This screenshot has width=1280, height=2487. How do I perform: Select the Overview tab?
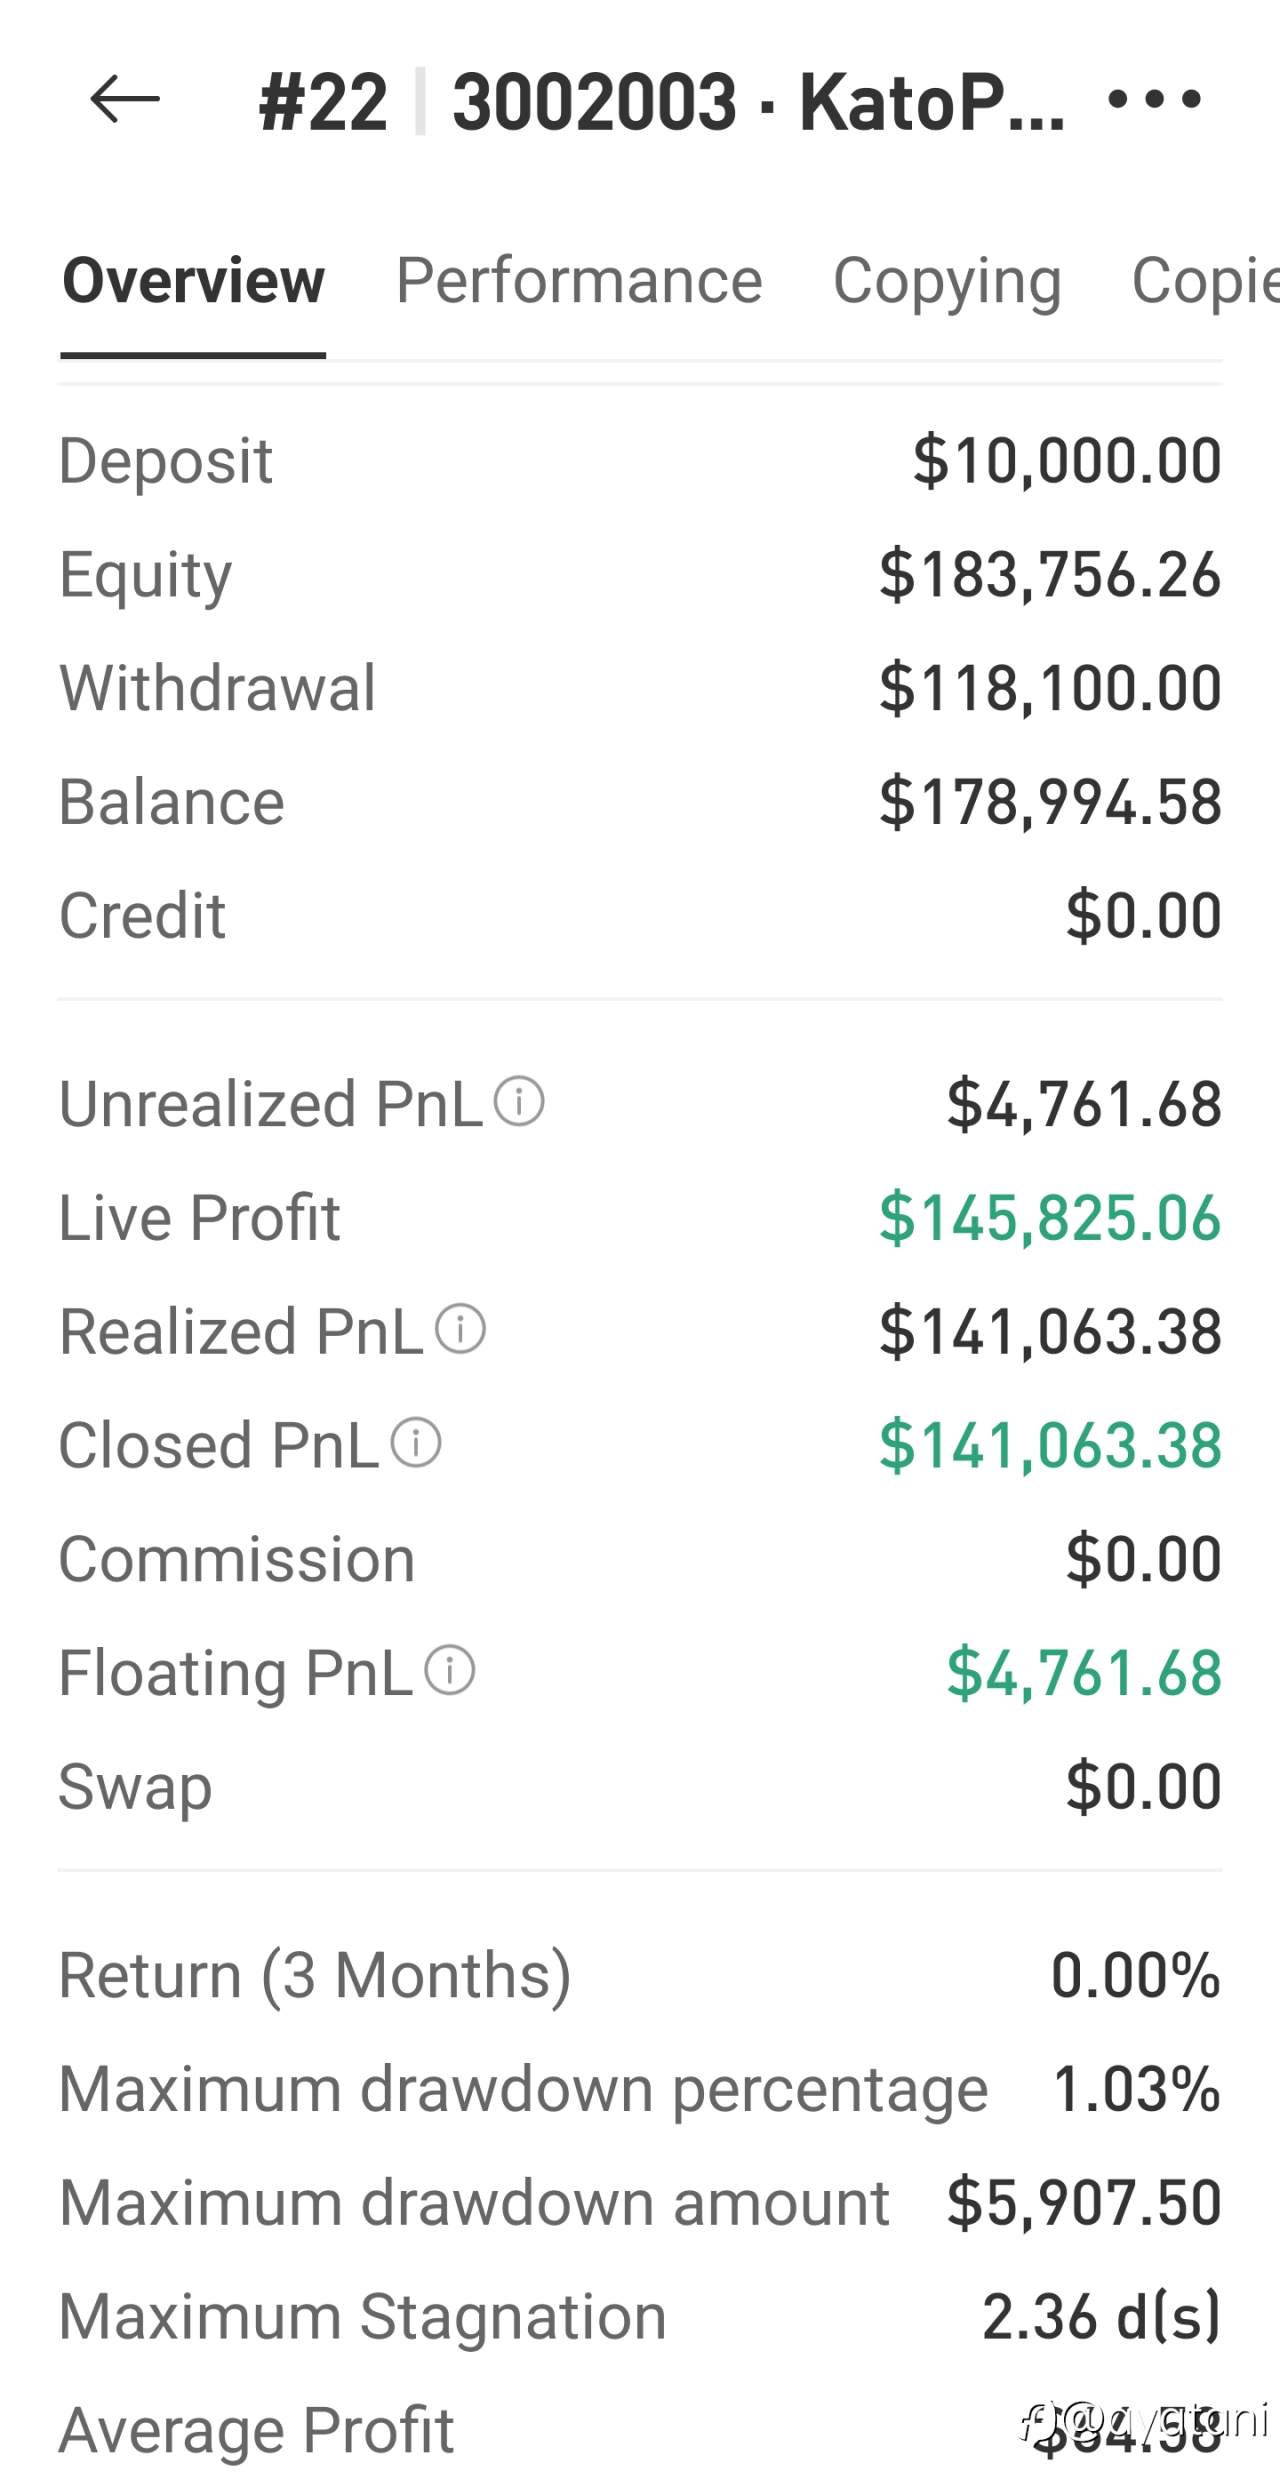click(193, 281)
